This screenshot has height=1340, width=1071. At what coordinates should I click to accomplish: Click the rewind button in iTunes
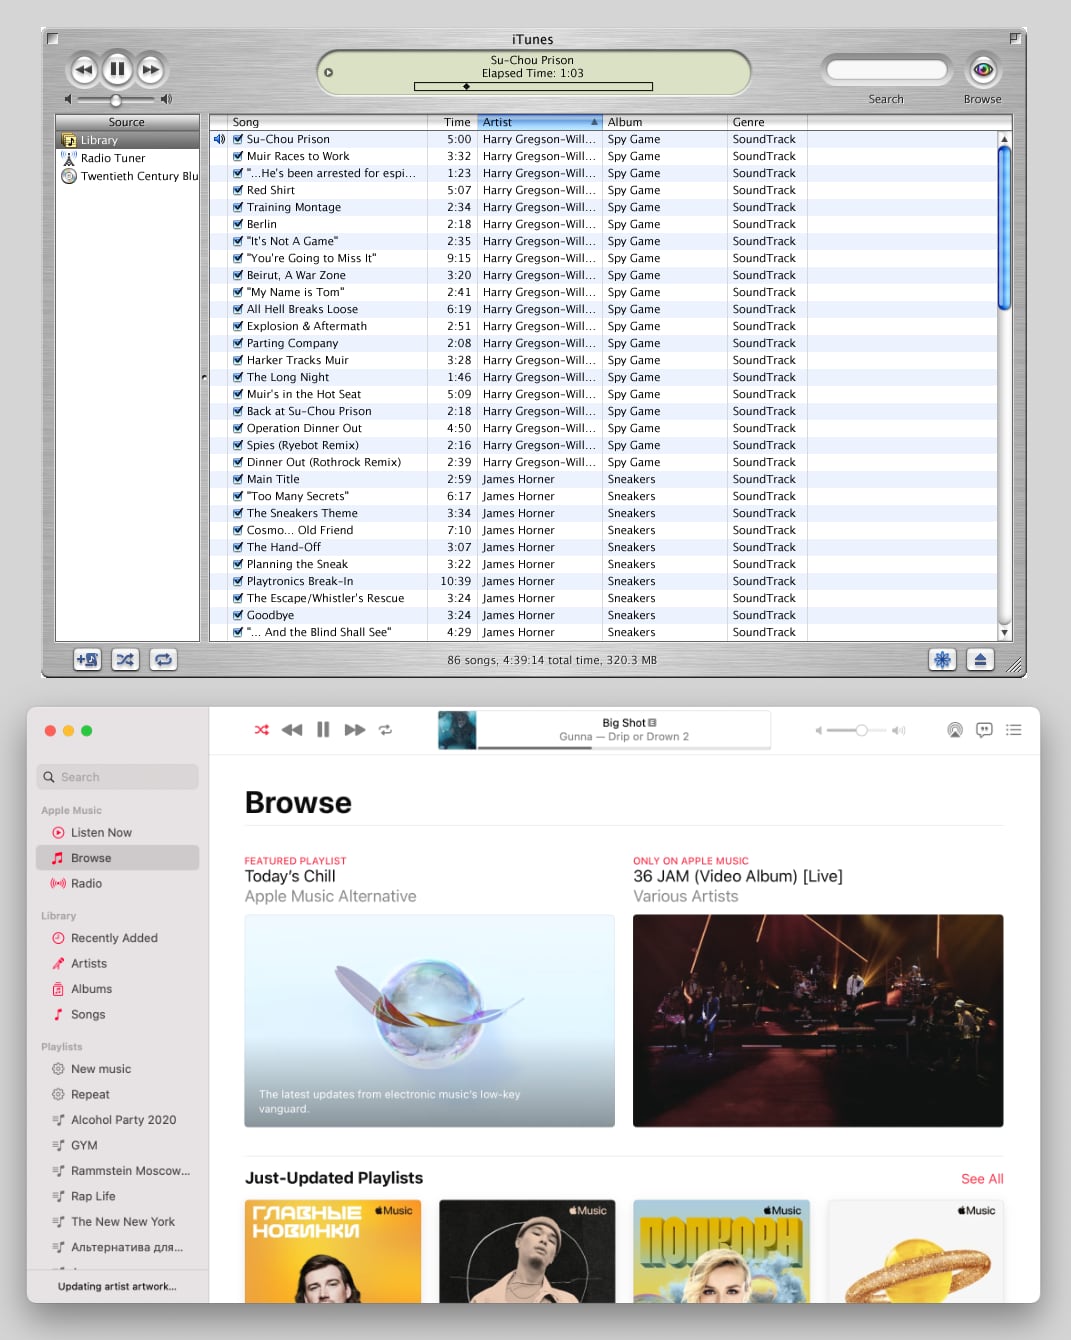84,69
